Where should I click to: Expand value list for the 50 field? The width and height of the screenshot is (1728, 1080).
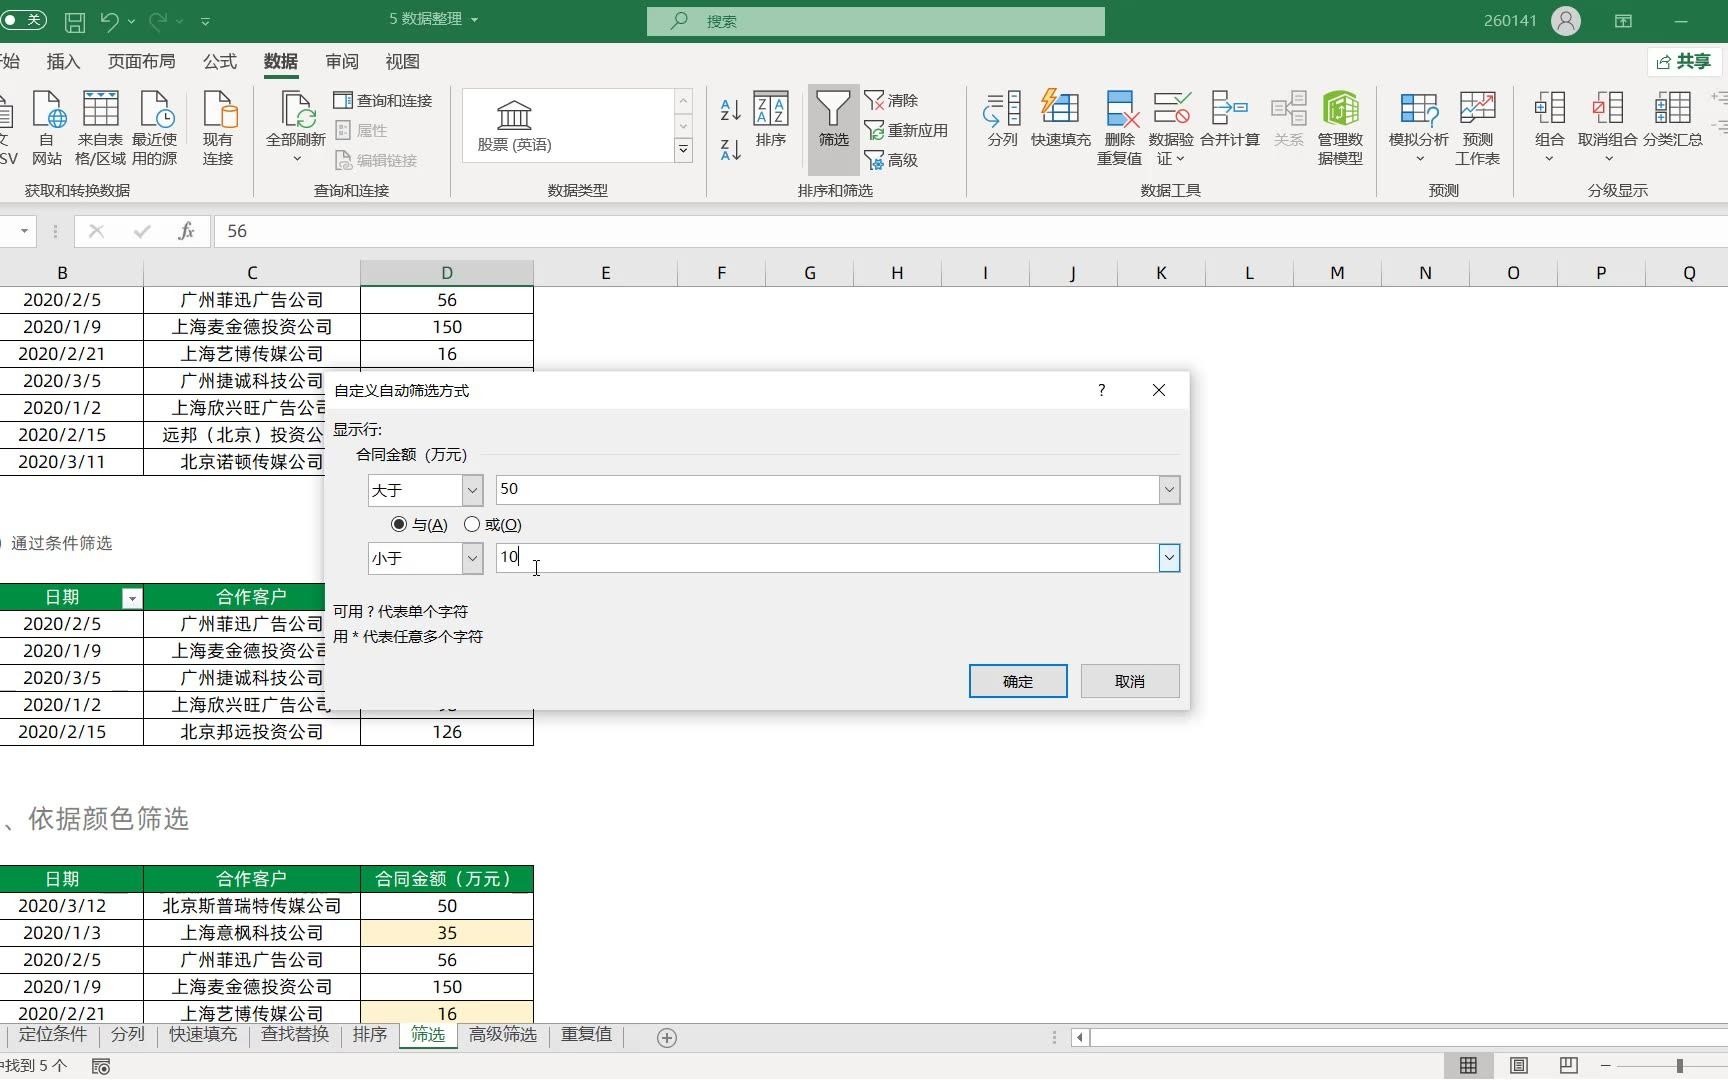pyautogui.click(x=1169, y=490)
